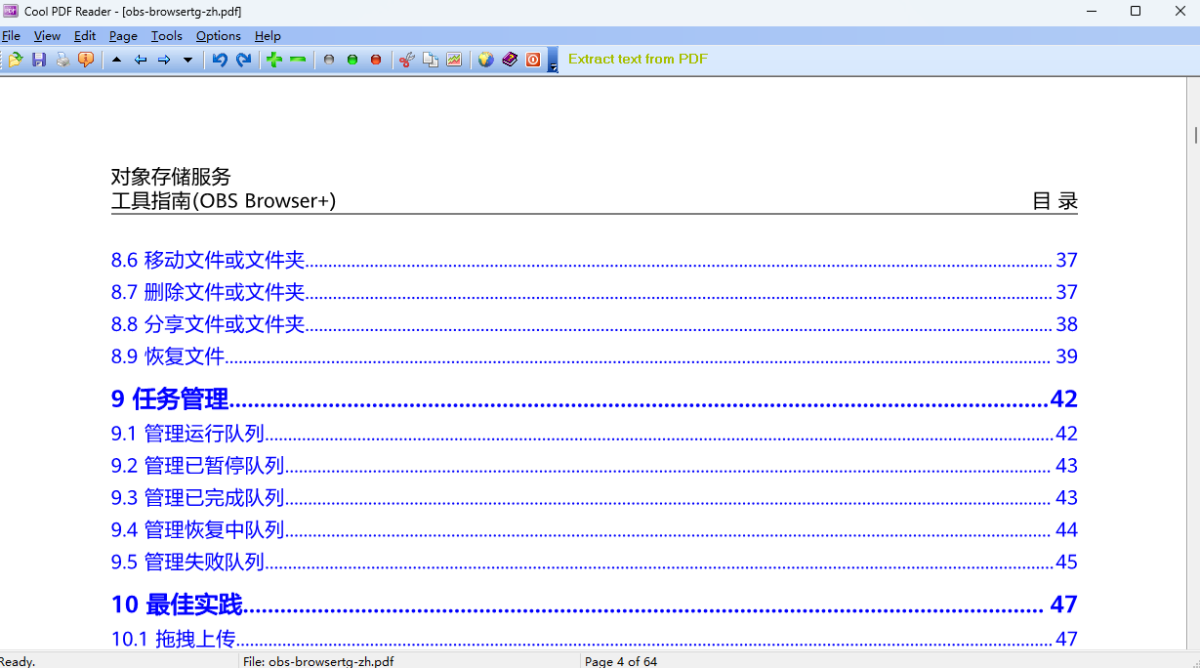Zoom out using the green minus icon

[x=296, y=59]
